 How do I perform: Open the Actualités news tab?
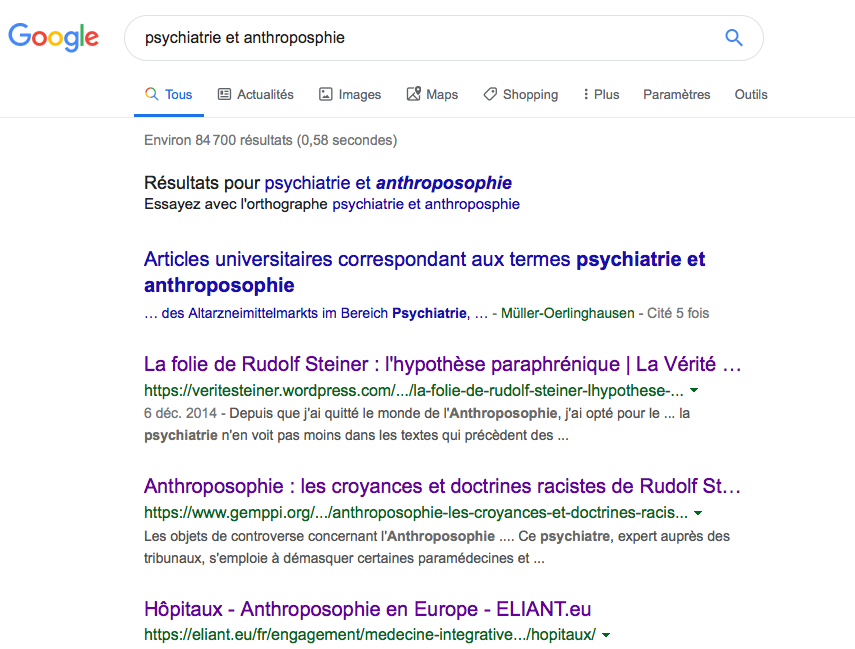(255, 94)
